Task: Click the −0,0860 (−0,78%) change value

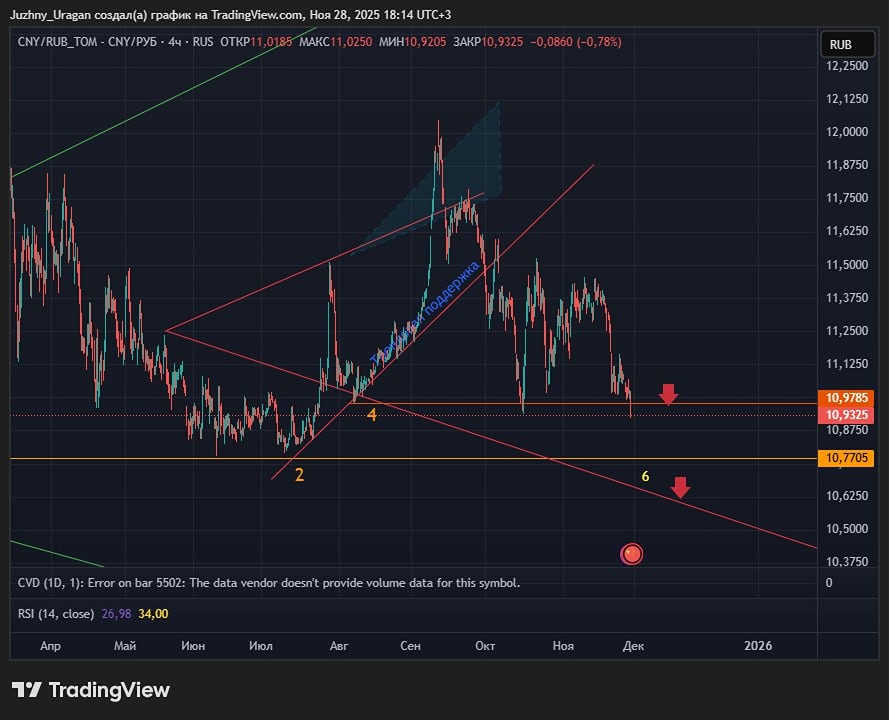Action: point(576,42)
